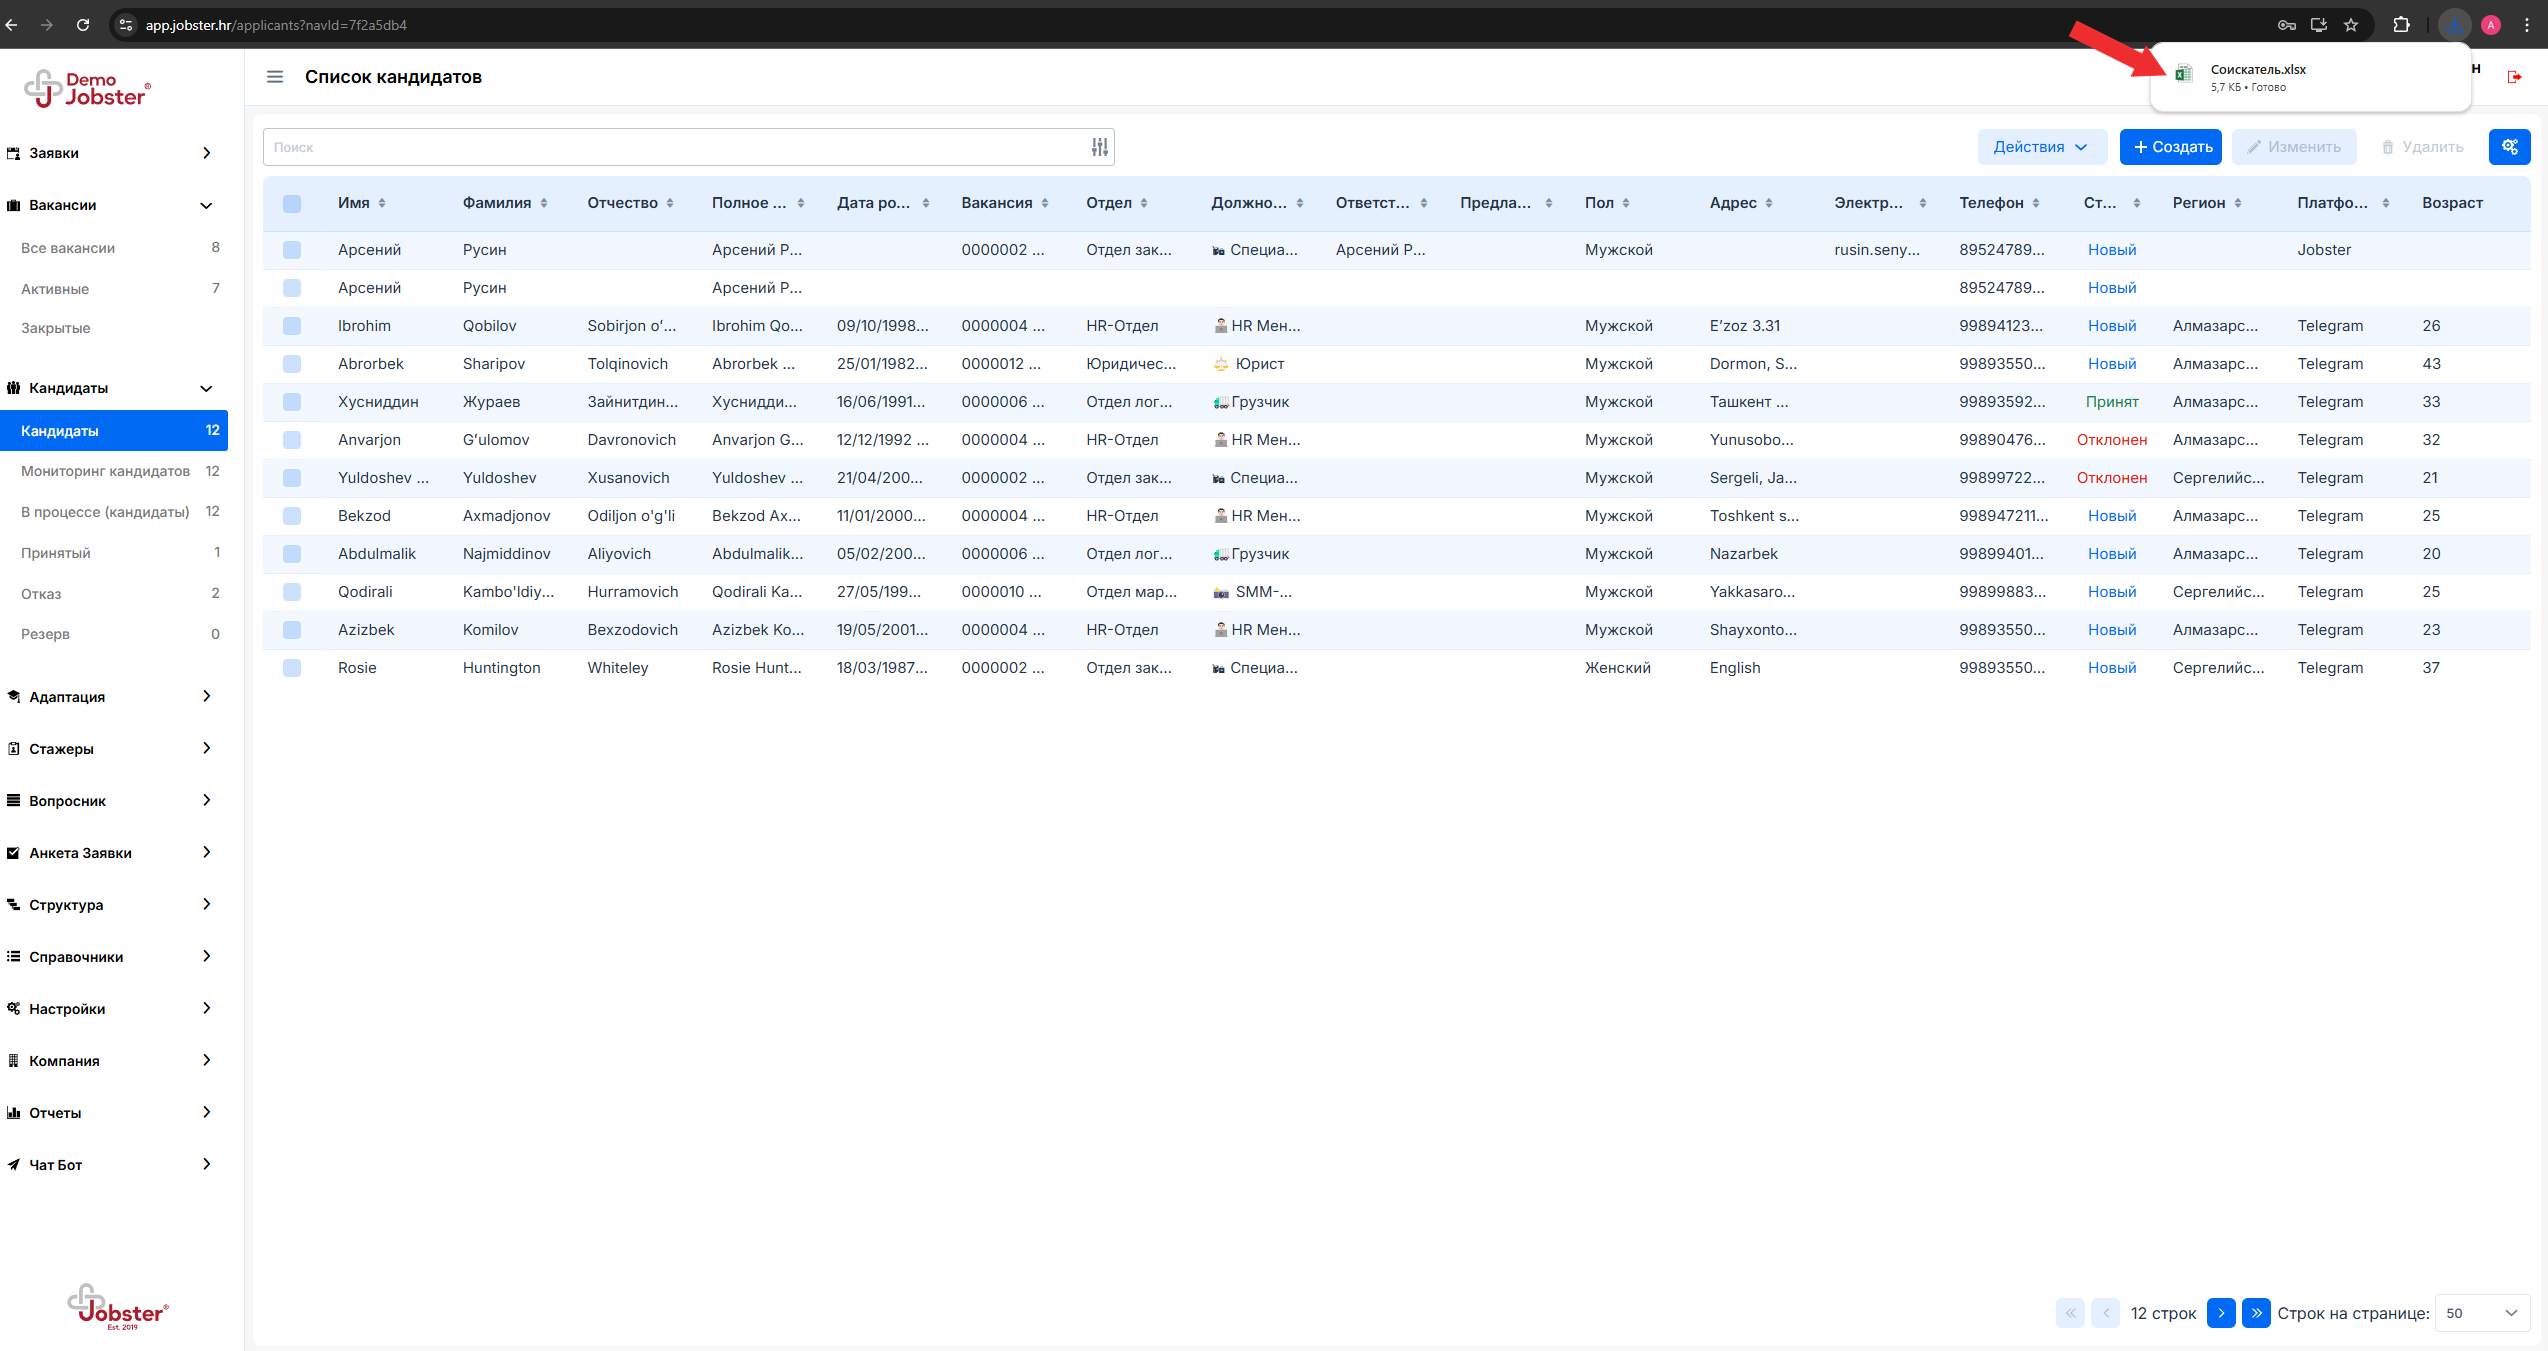Click into the Поиск search field
This screenshot has width=2548, height=1351.
(x=670, y=147)
